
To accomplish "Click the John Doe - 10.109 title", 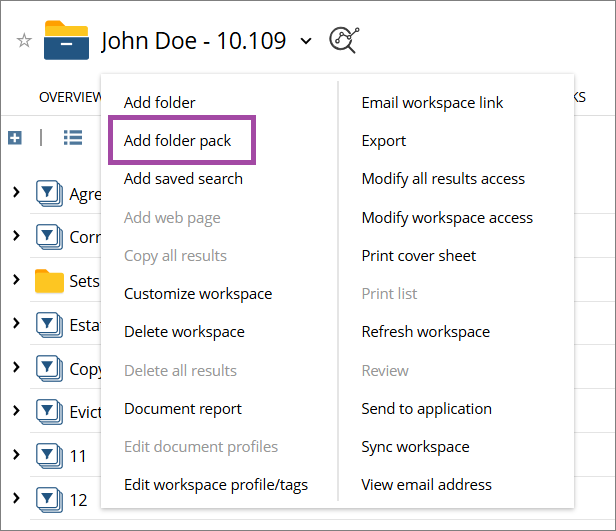I will [193, 41].
